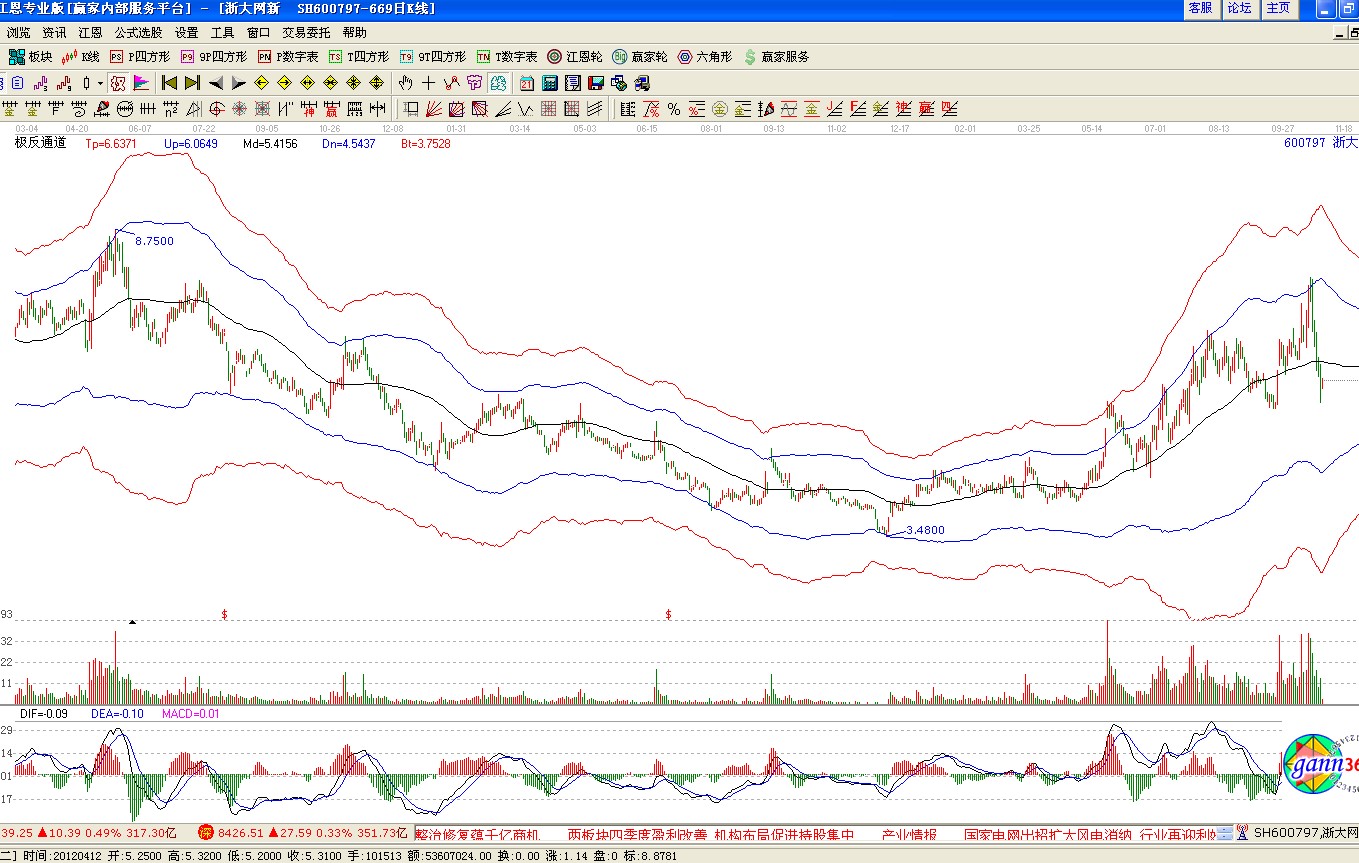Viewport: 1359px width, 863px height.
Task: Click the 8.7500 price high label
Action: tap(154, 241)
